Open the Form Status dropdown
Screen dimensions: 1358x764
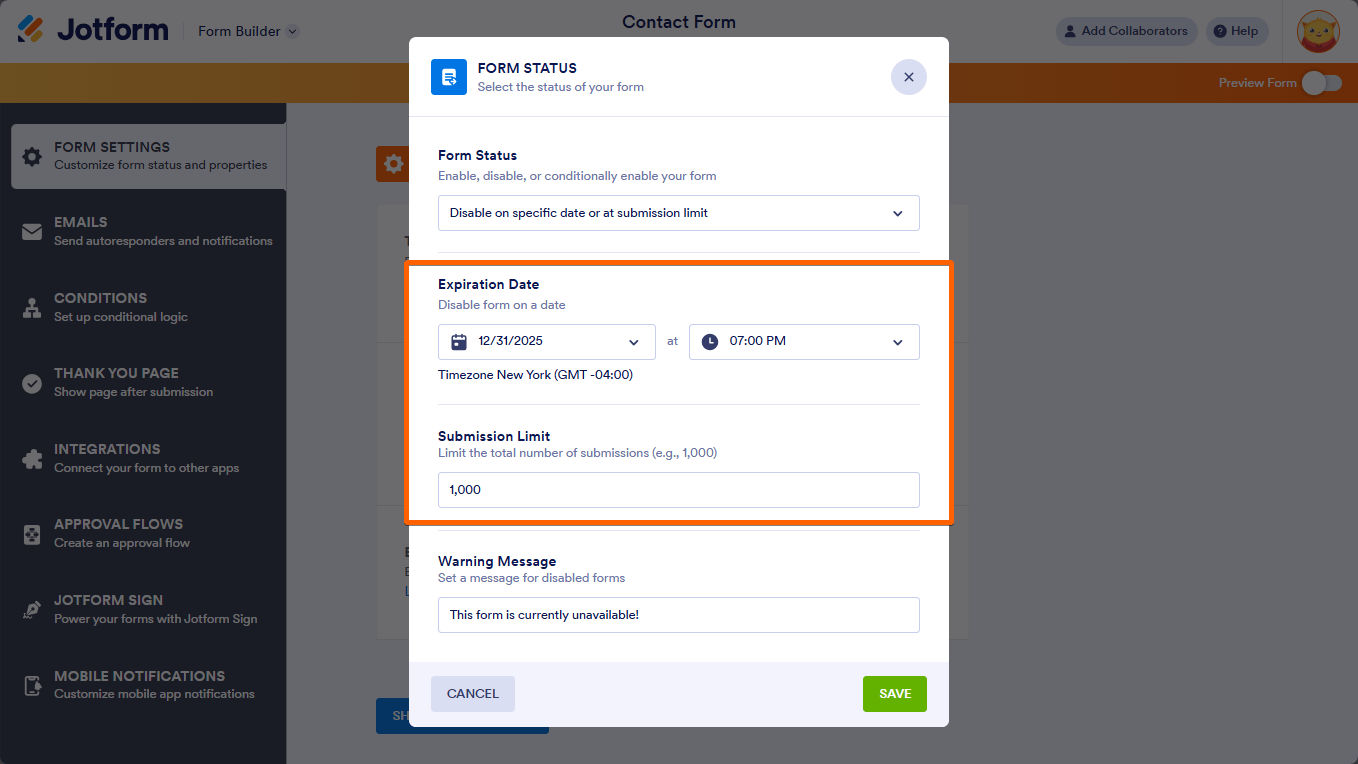pos(678,213)
